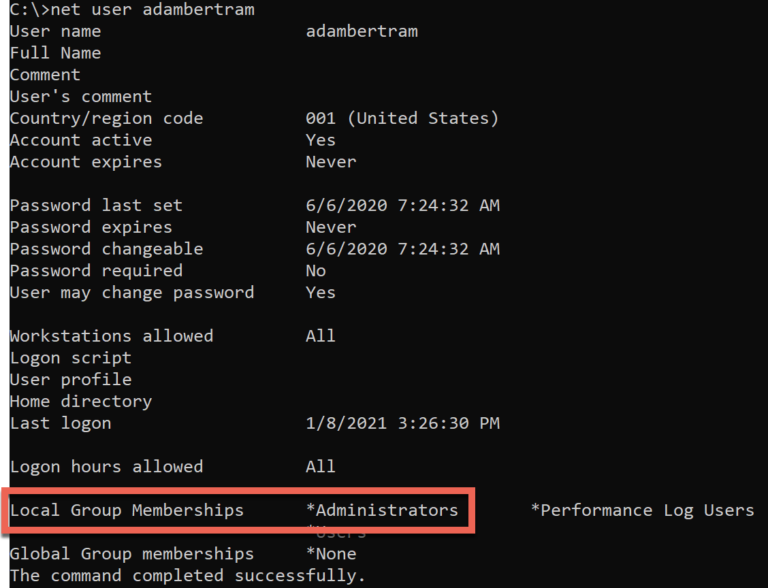Click the 'User may change password' Yes value
This screenshot has width=768, height=588.
tap(321, 293)
